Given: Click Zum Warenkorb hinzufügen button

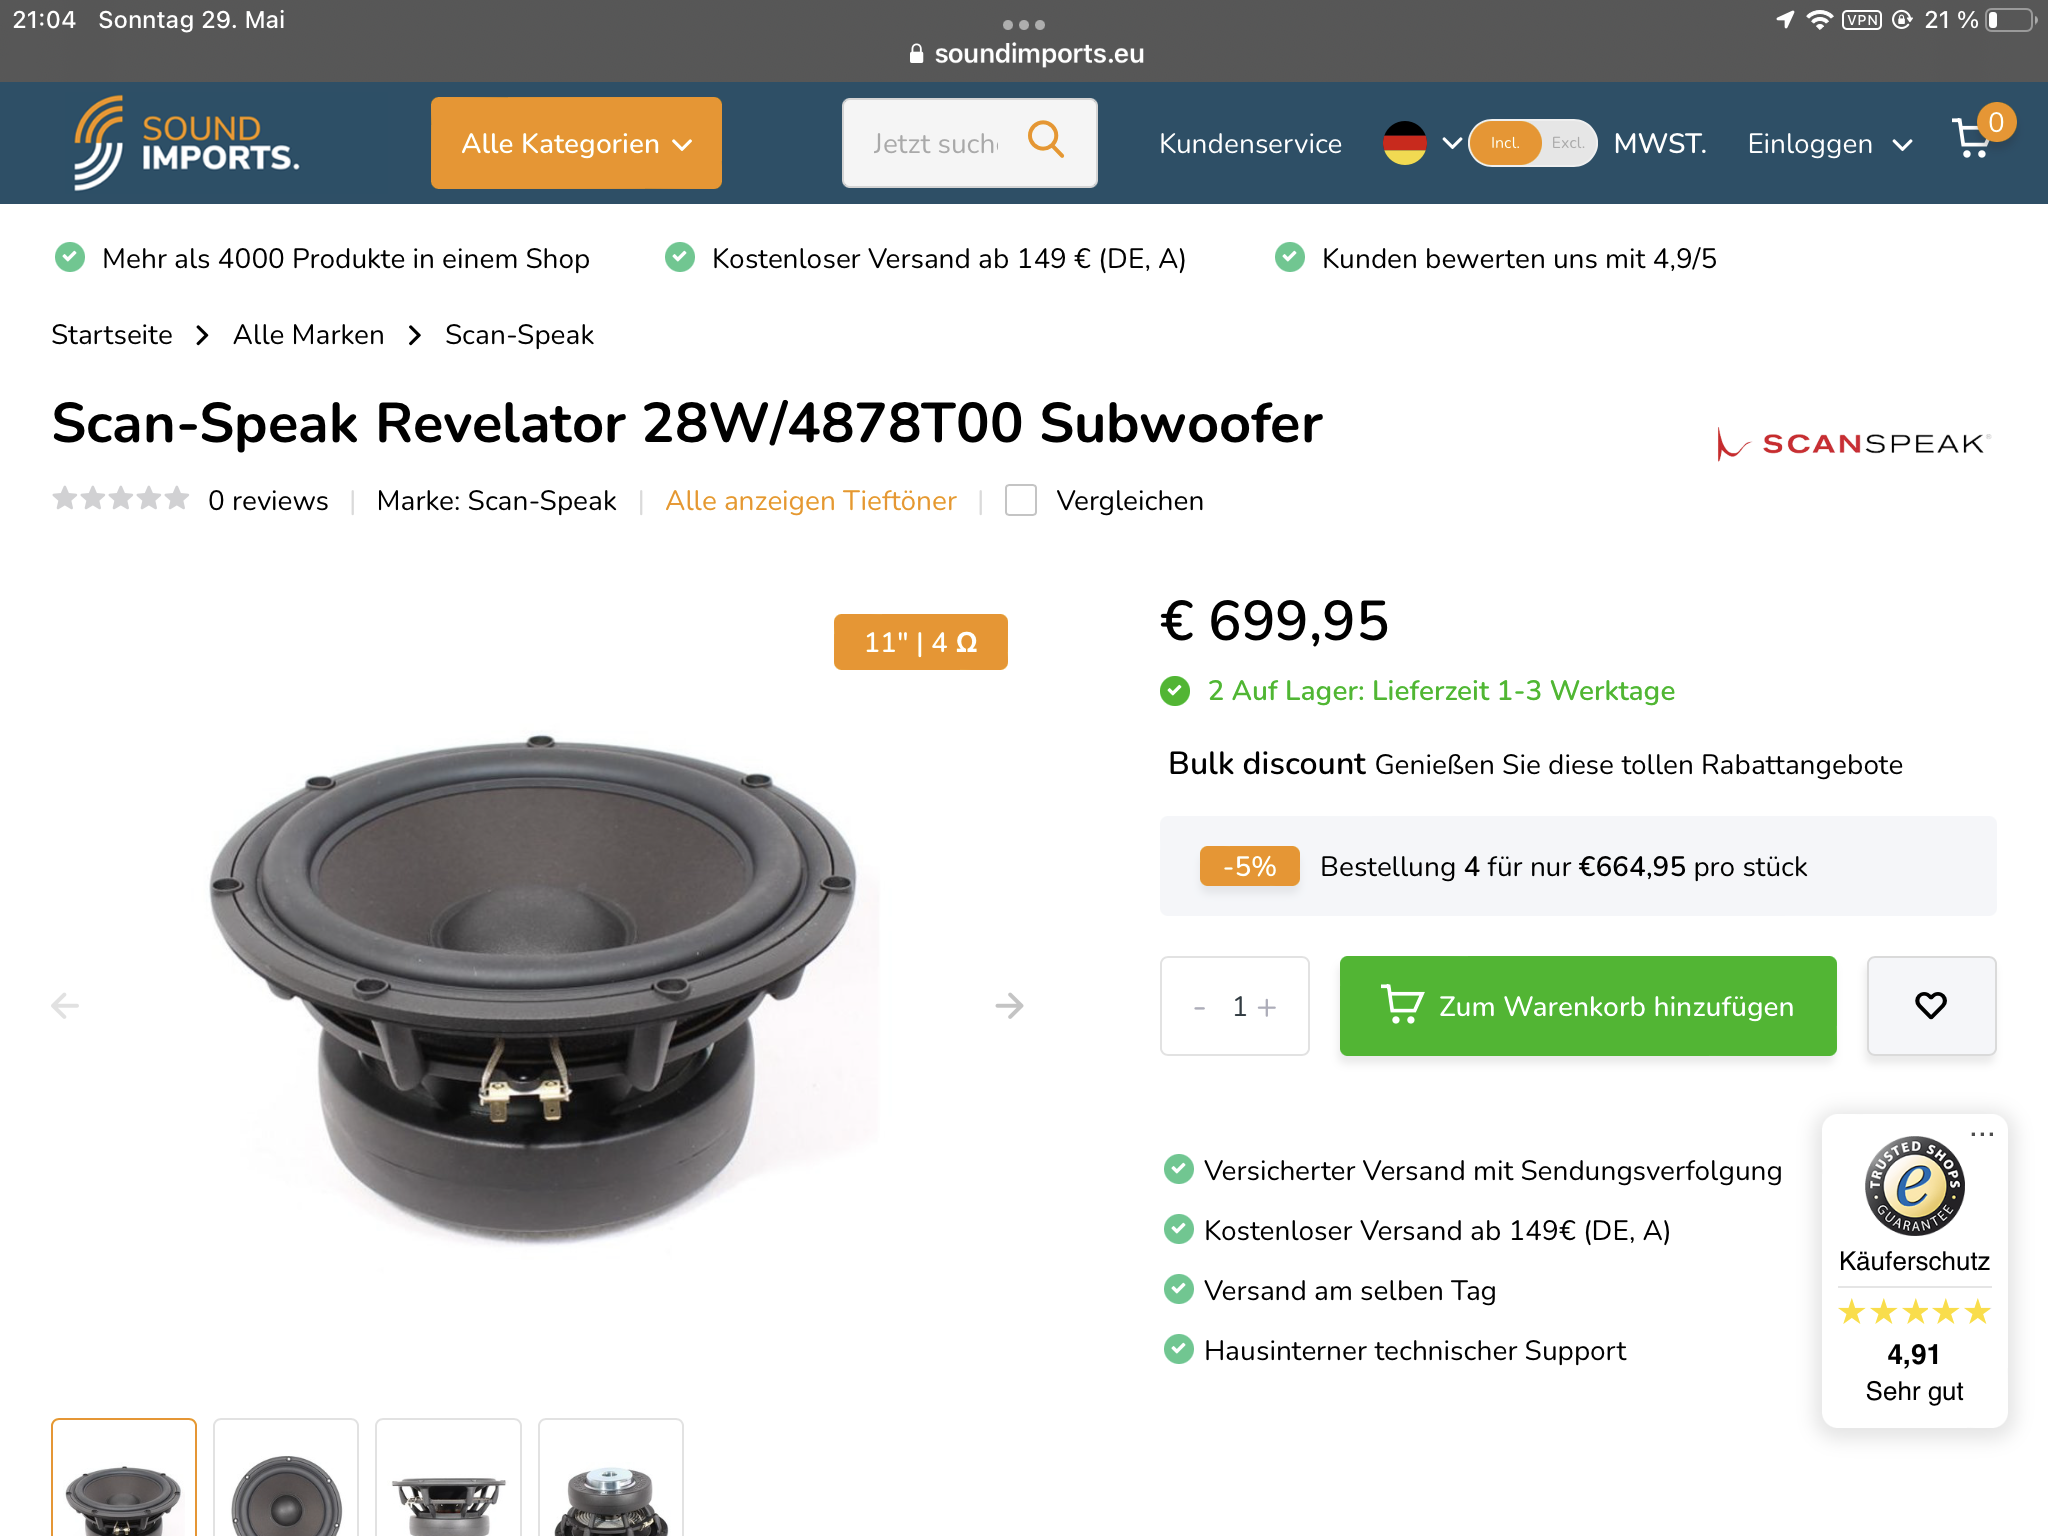Looking at the screenshot, I should tap(1588, 1005).
